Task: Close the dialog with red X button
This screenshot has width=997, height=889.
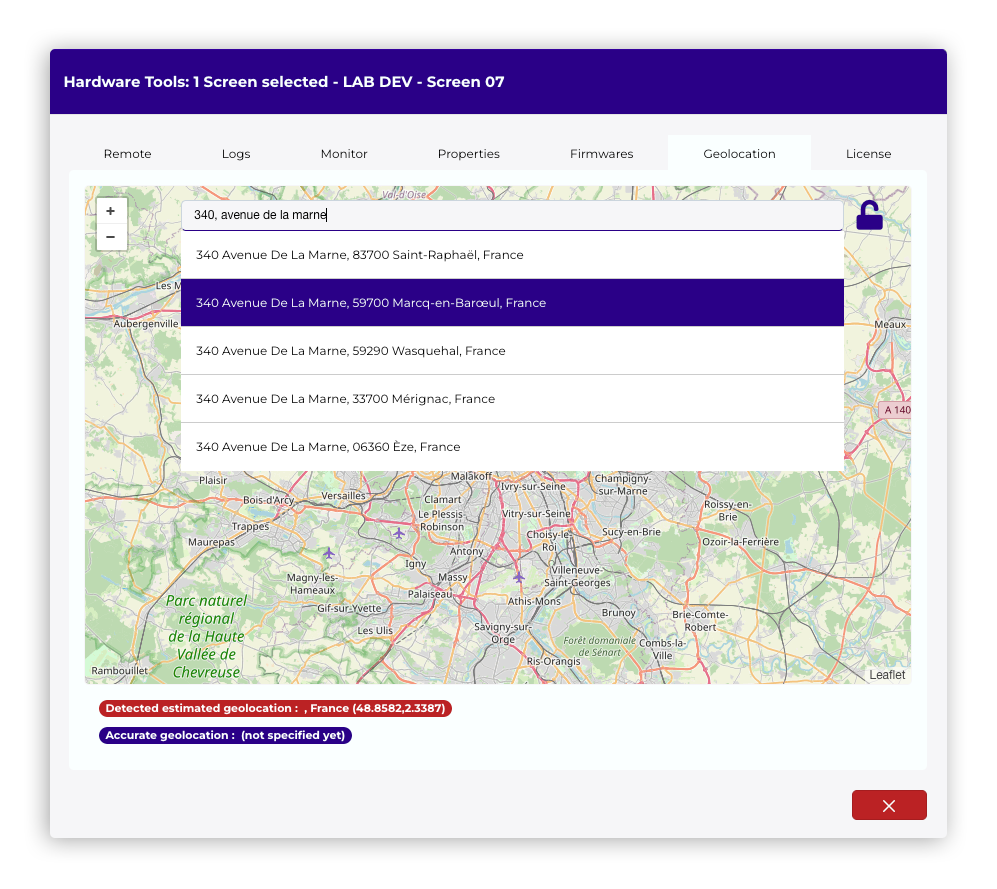Action: tap(889, 805)
